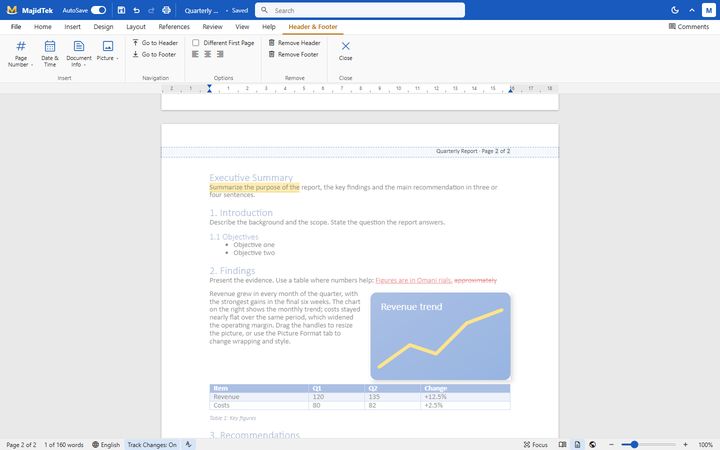
Task: Click the save icon in title bar
Action: [121, 10]
